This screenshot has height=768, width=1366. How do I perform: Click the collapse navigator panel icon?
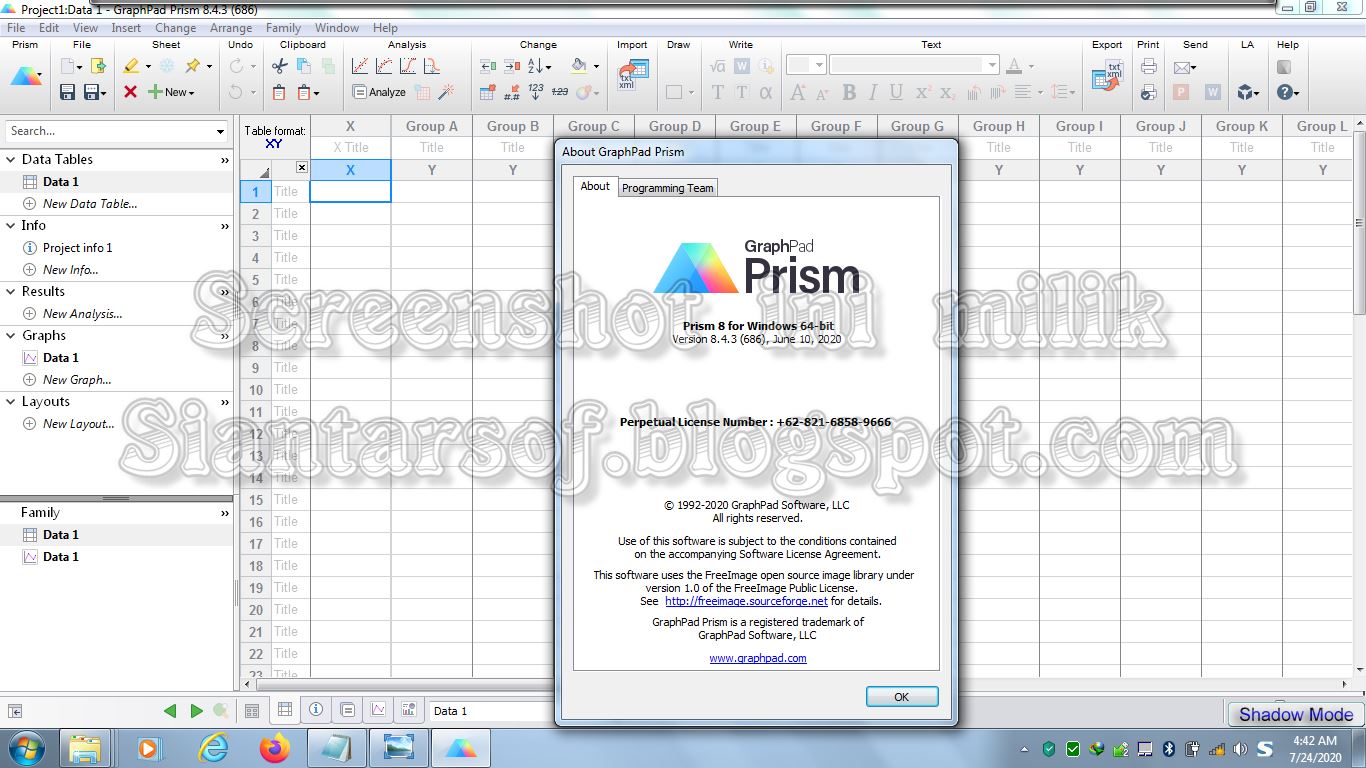15,711
